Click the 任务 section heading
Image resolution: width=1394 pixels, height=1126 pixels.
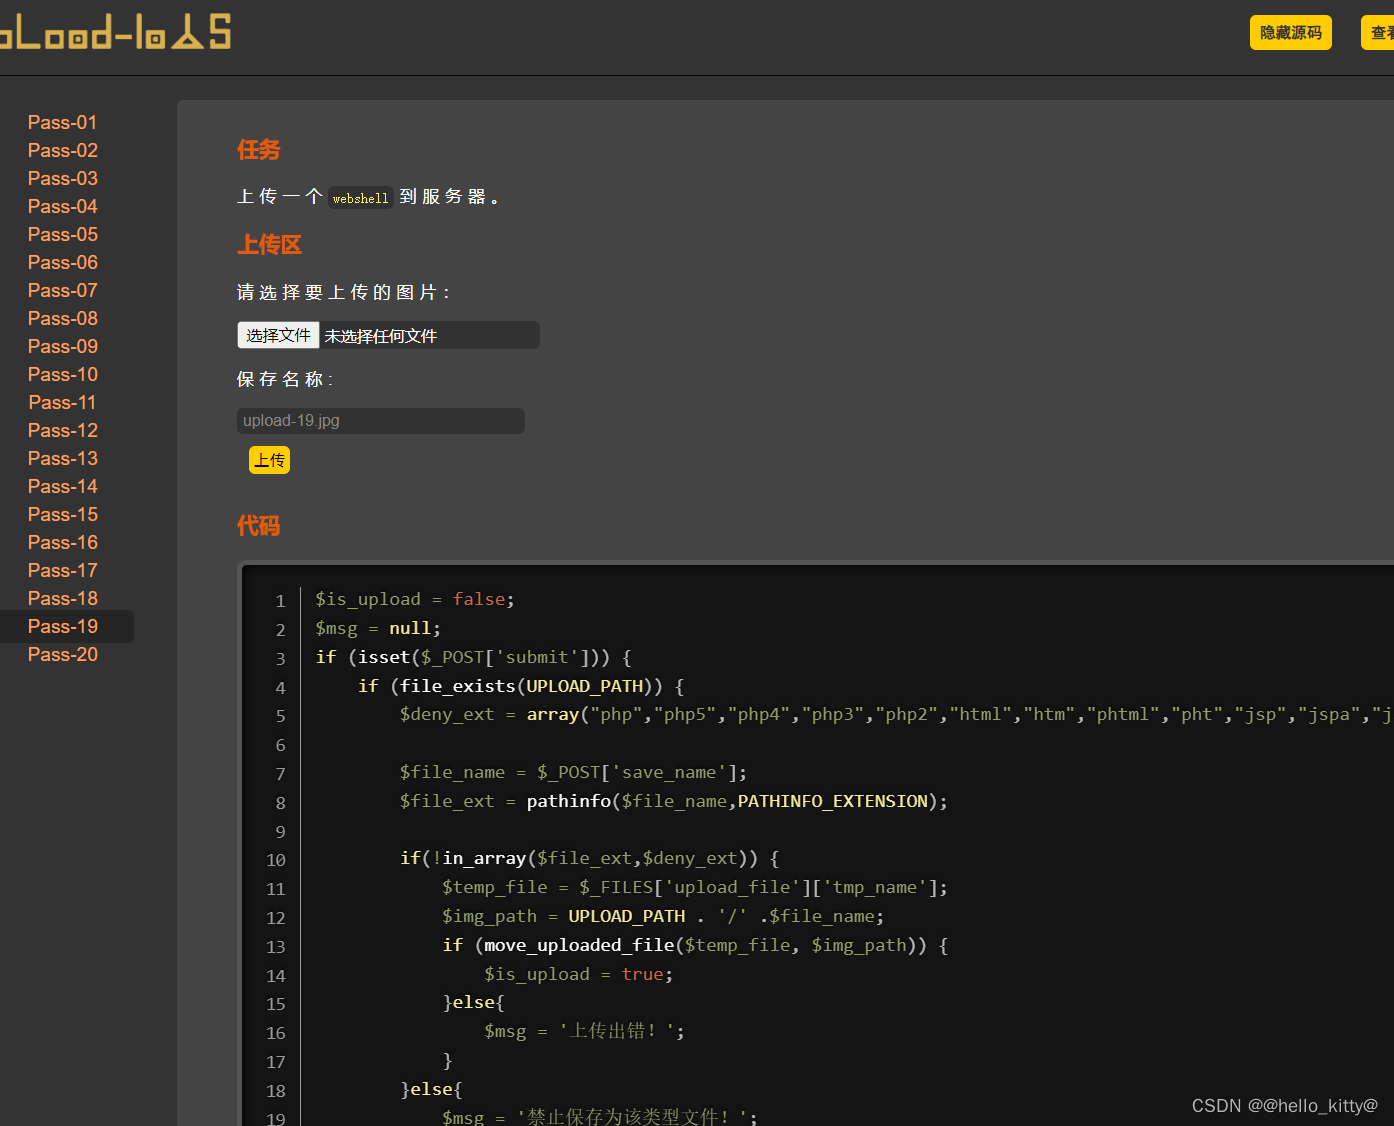[x=259, y=150]
